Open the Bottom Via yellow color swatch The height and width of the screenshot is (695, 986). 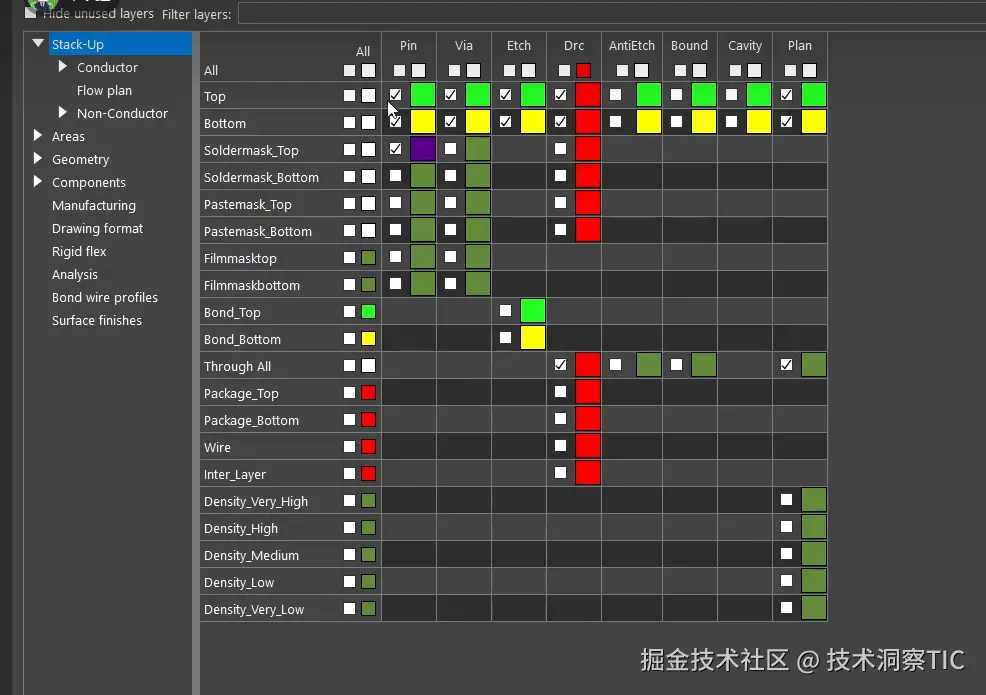pyautogui.click(x=478, y=122)
